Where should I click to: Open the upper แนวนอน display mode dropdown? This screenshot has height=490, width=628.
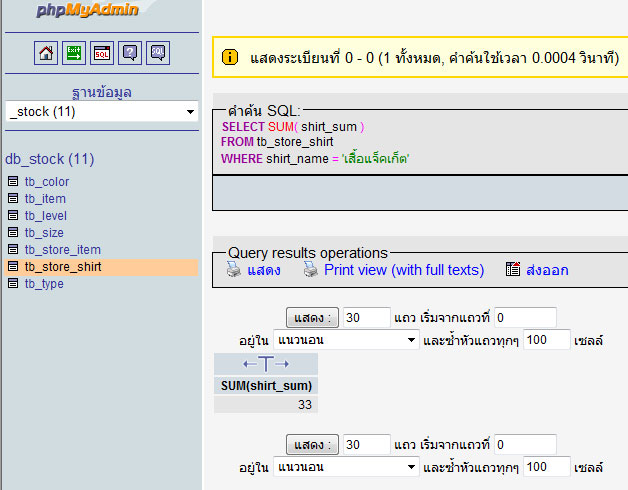click(346, 340)
